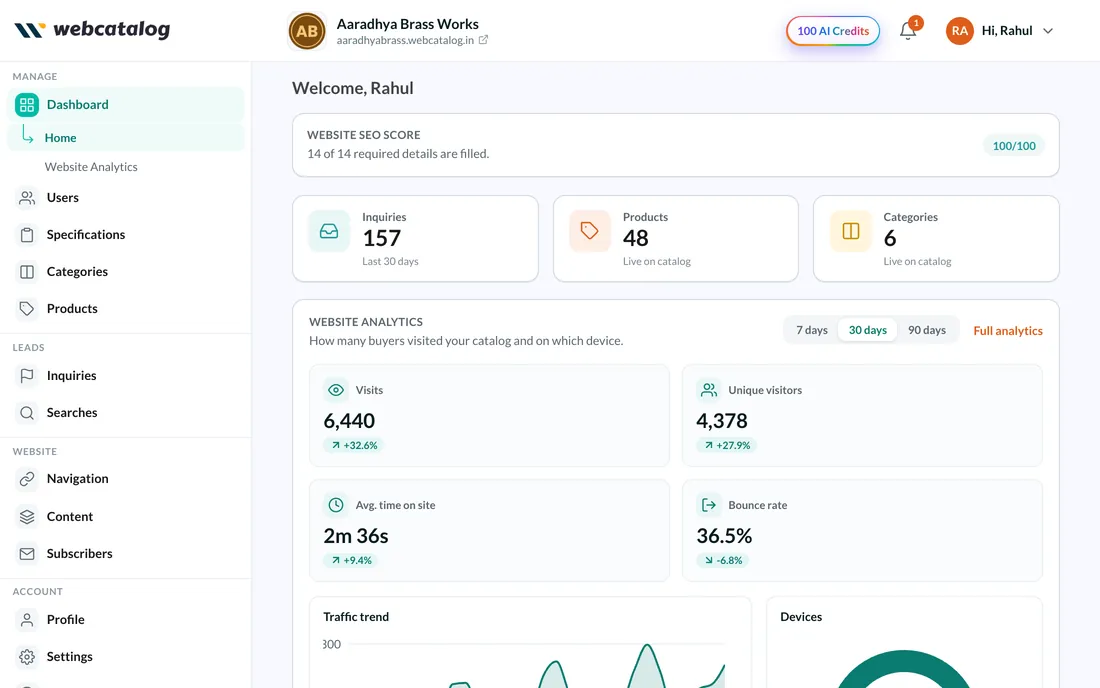The image size is (1100, 688).
Task: Click the Categories card columns icon
Action: click(851, 231)
